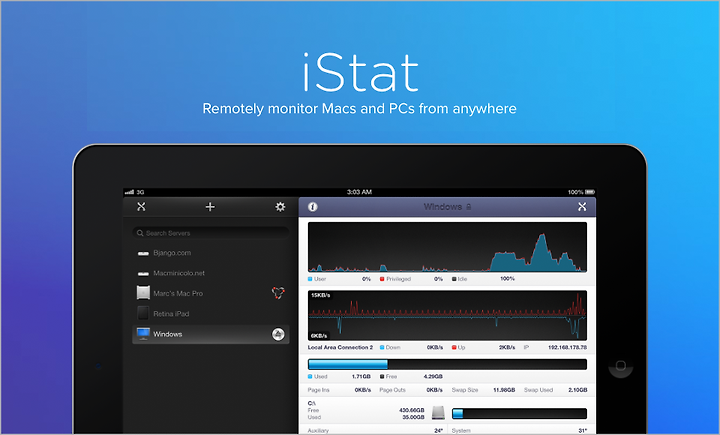The image size is (720, 435).
Task: Tap the lock icon beside Windows title
Action: coord(468,207)
